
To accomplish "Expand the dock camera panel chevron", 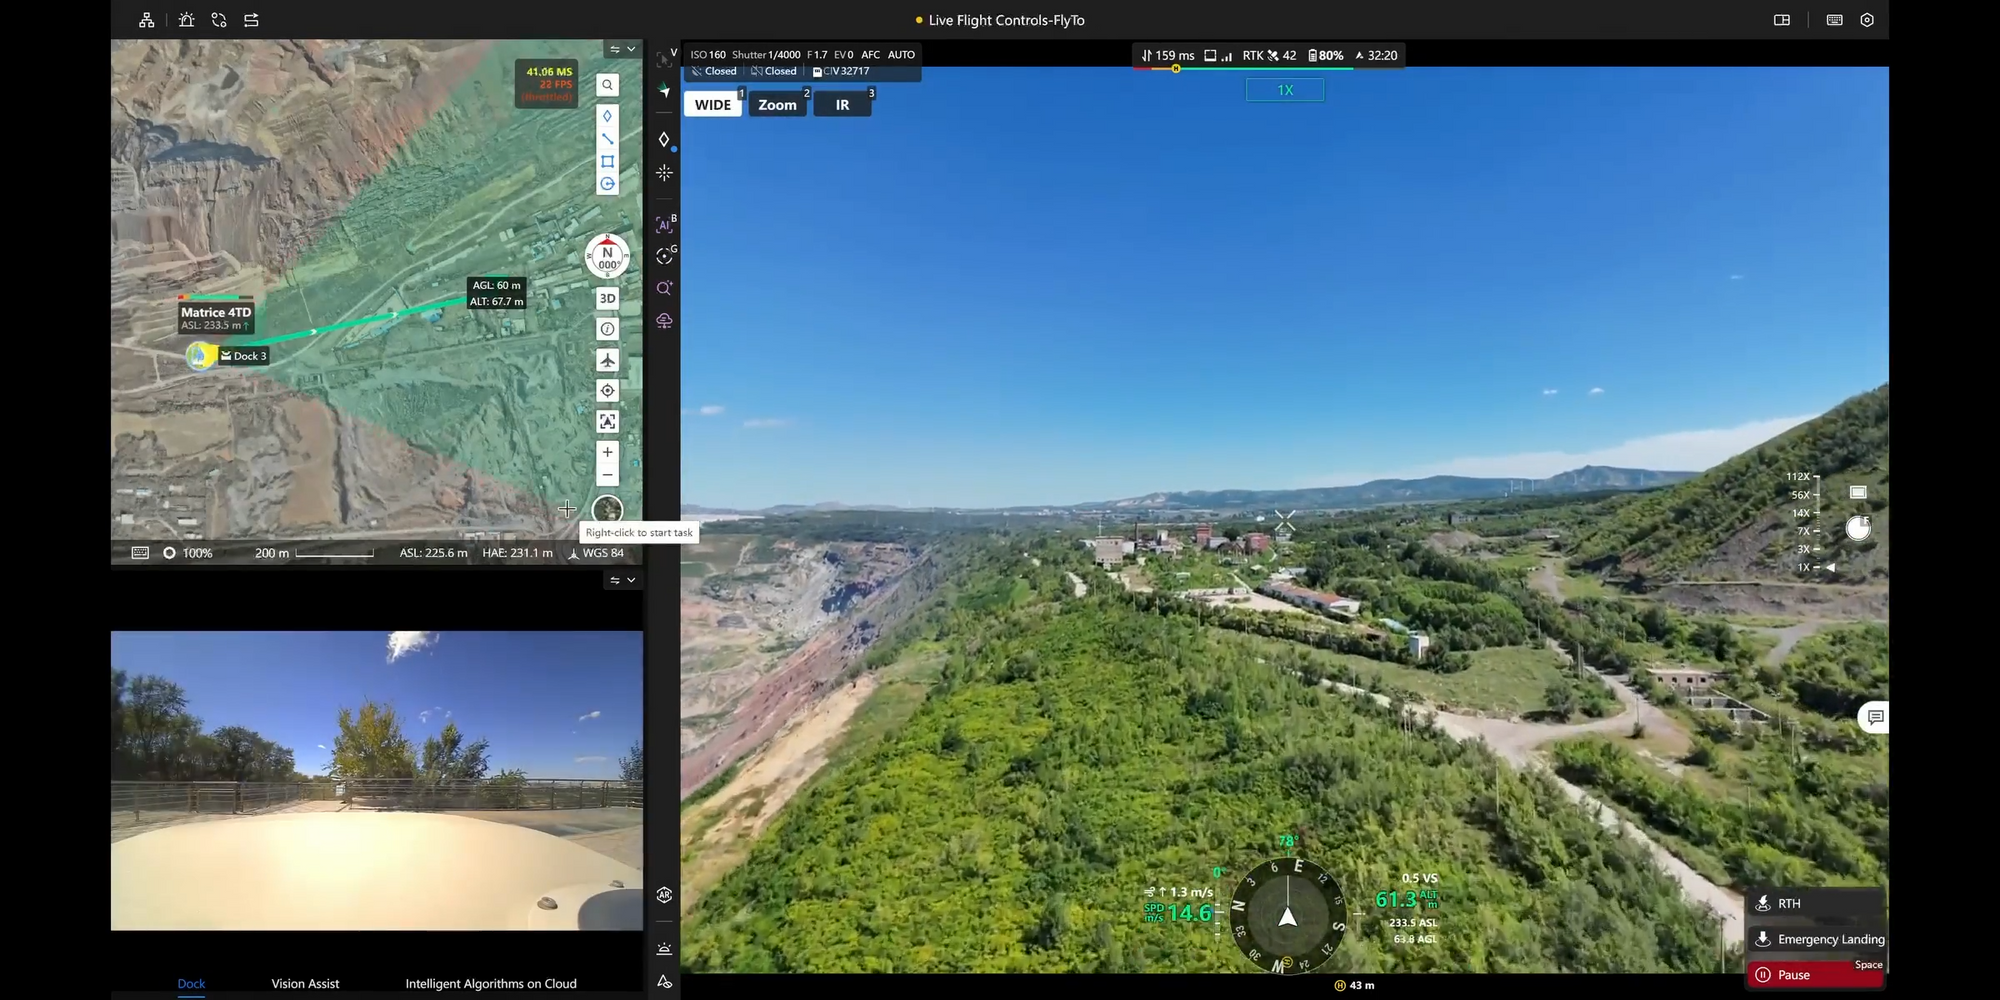I will point(631,580).
